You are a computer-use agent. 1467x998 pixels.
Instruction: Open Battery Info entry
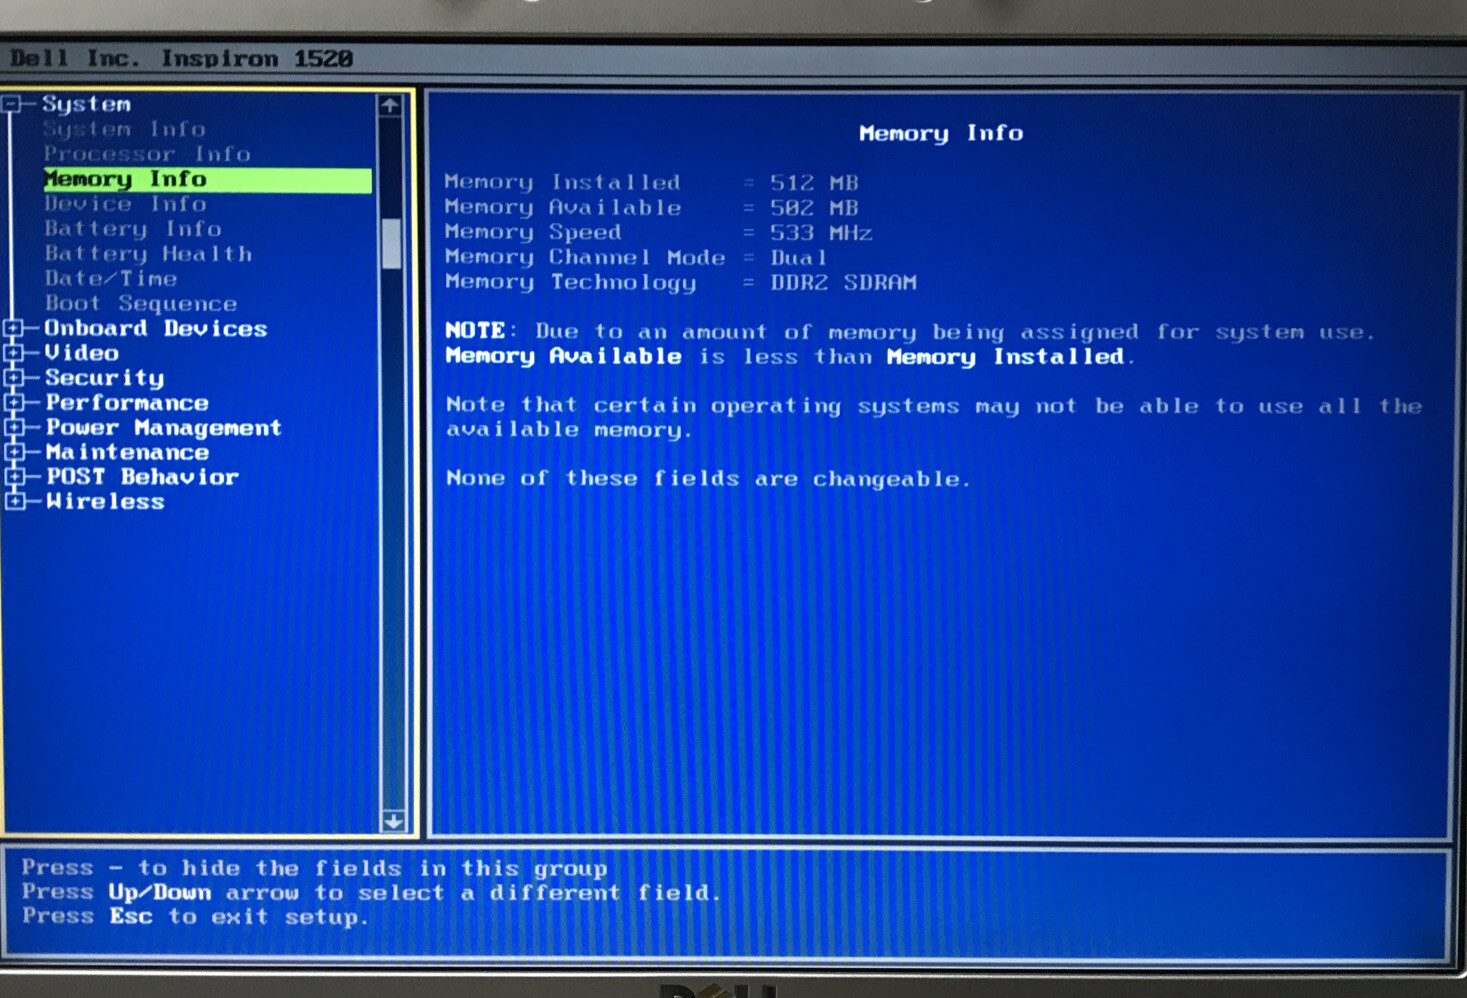tap(133, 229)
